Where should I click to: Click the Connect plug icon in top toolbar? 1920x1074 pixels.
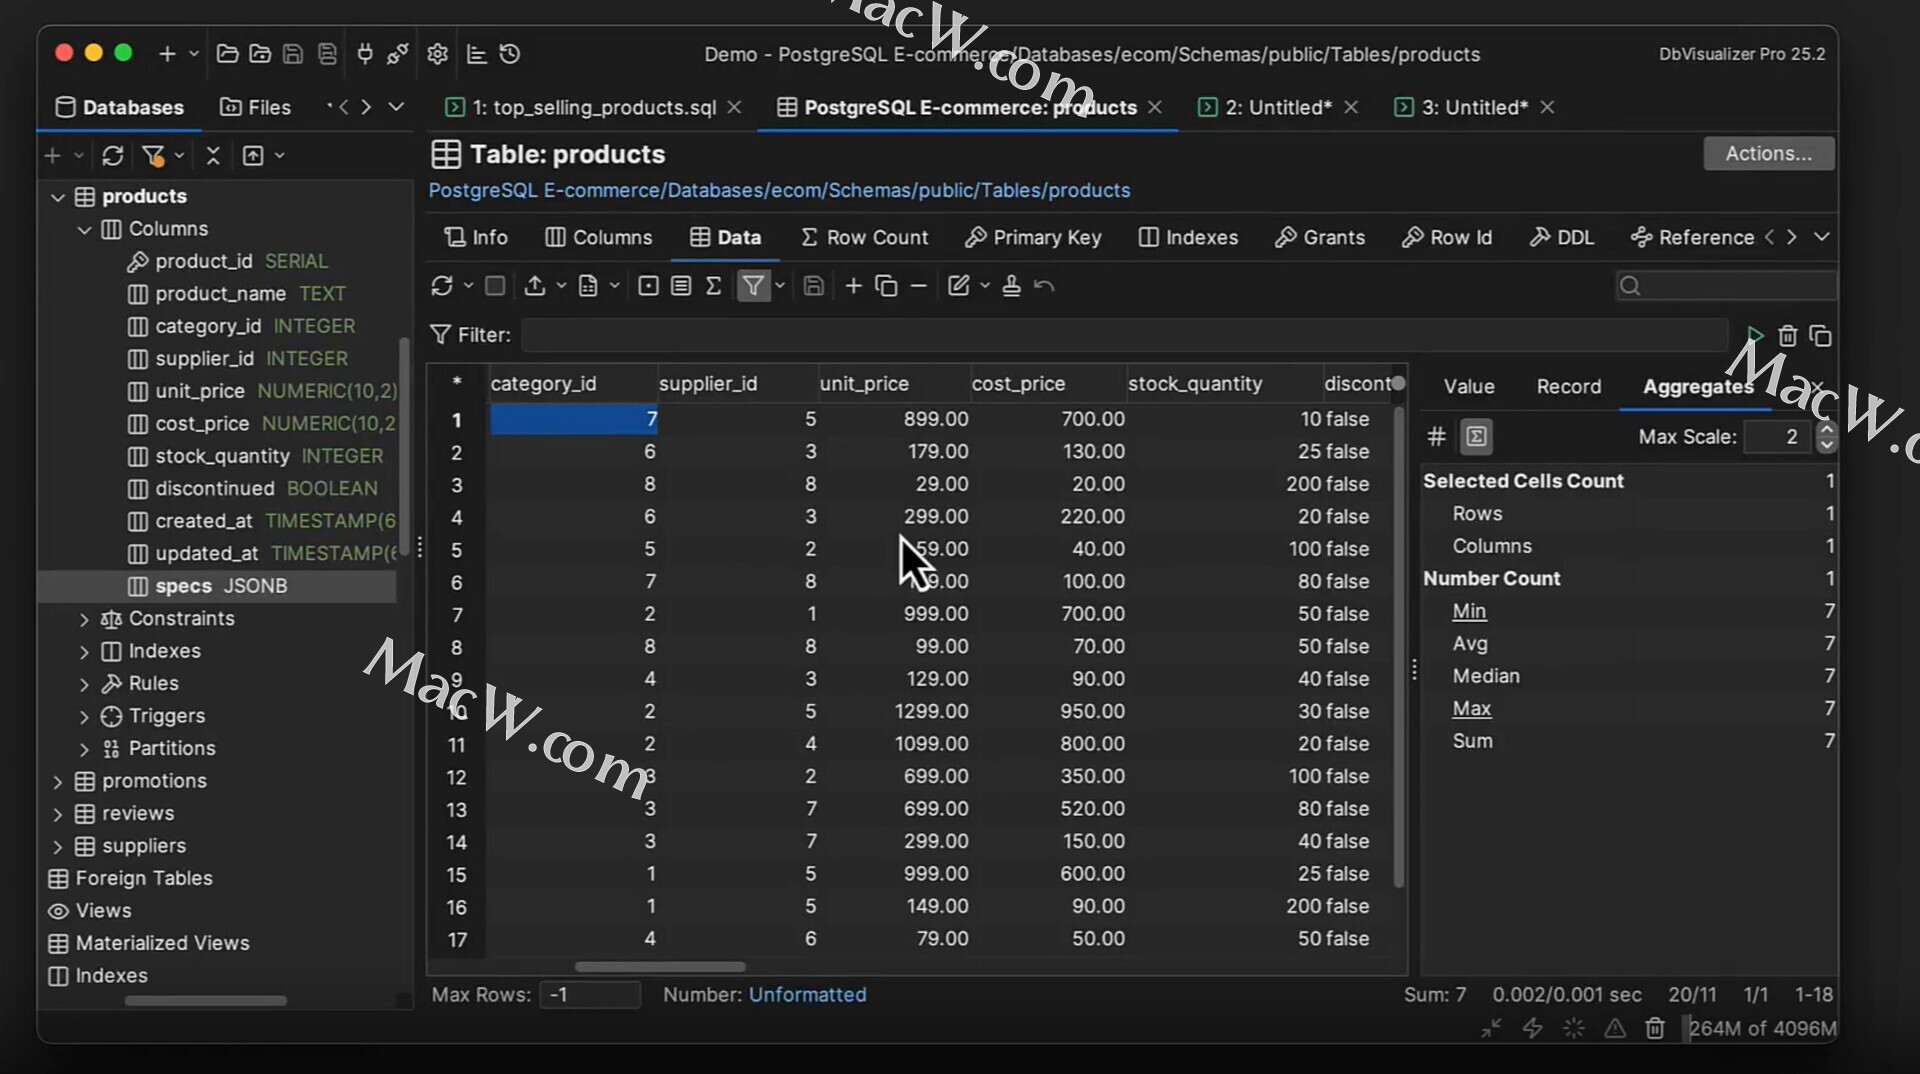365,54
